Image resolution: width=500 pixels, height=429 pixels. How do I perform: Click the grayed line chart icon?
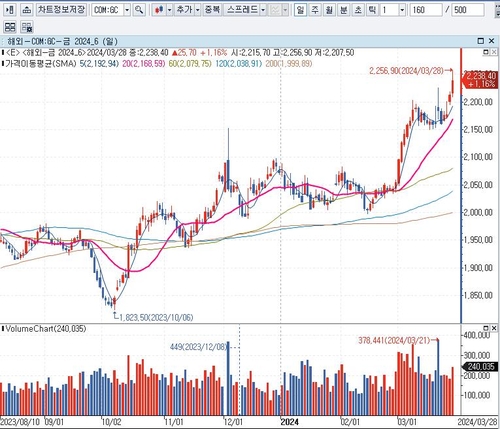275,10
